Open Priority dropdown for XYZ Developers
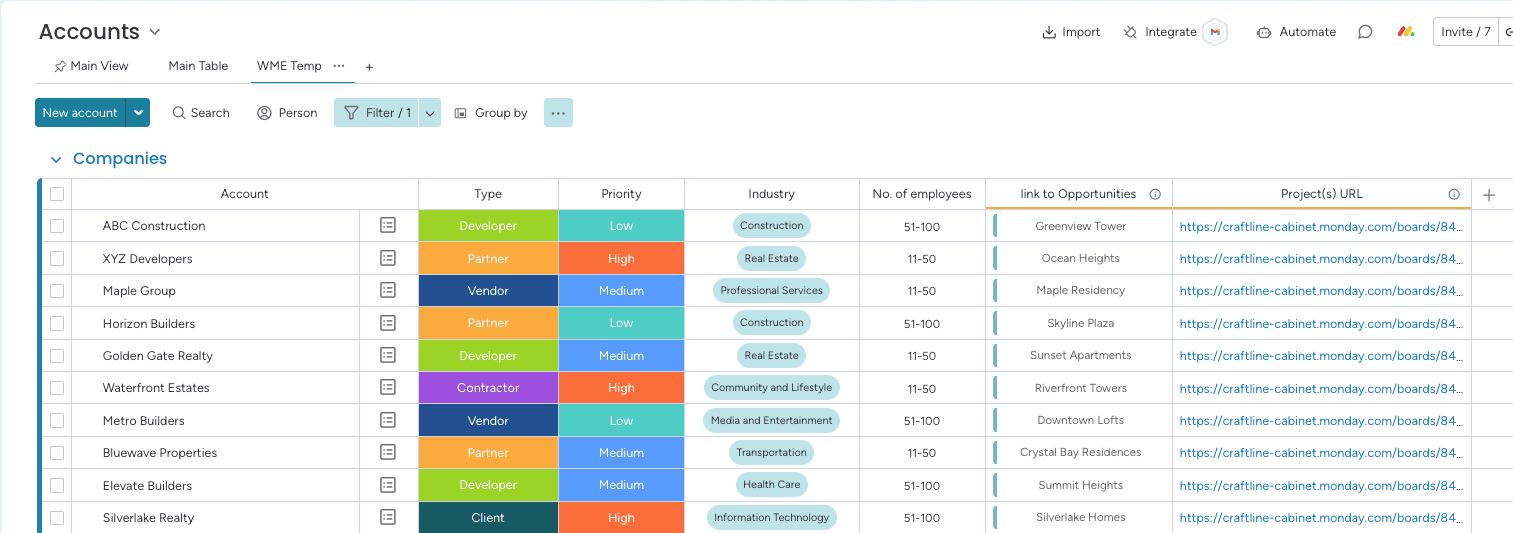This screenshot has width=1513, height=533. click(621, 258)
